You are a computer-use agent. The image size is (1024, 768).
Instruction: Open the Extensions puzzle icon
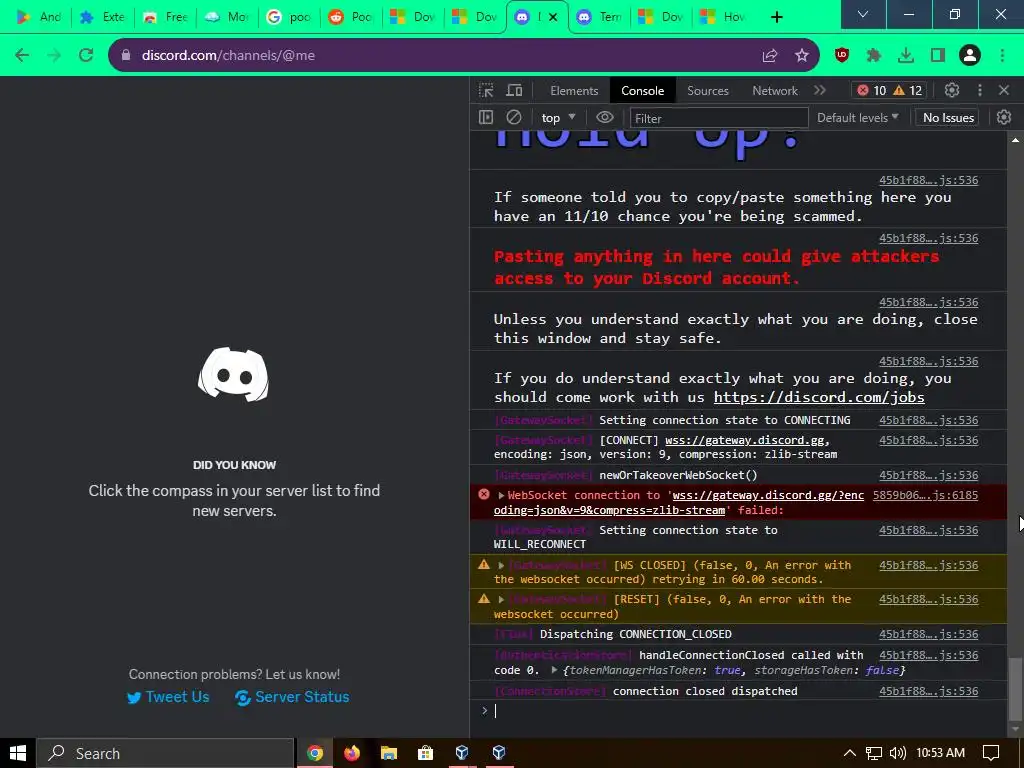874,56
